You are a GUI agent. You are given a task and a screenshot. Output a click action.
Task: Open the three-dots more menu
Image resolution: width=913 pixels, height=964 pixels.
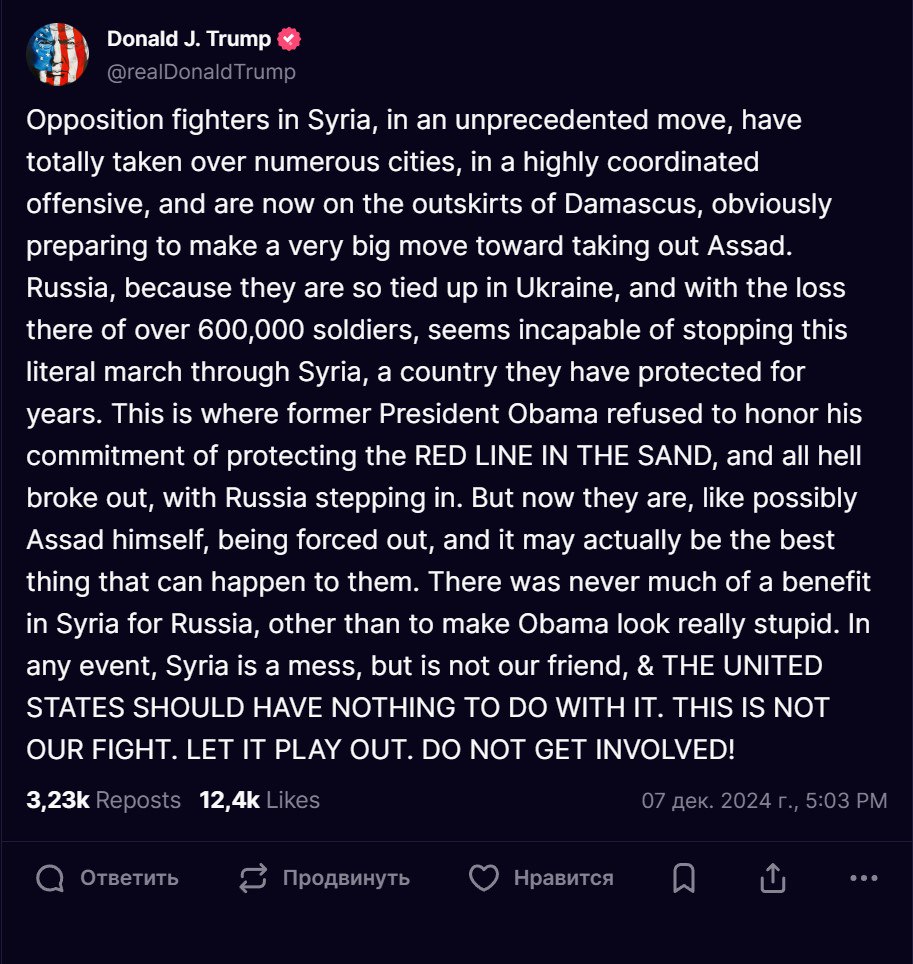[x=864, y=878]
